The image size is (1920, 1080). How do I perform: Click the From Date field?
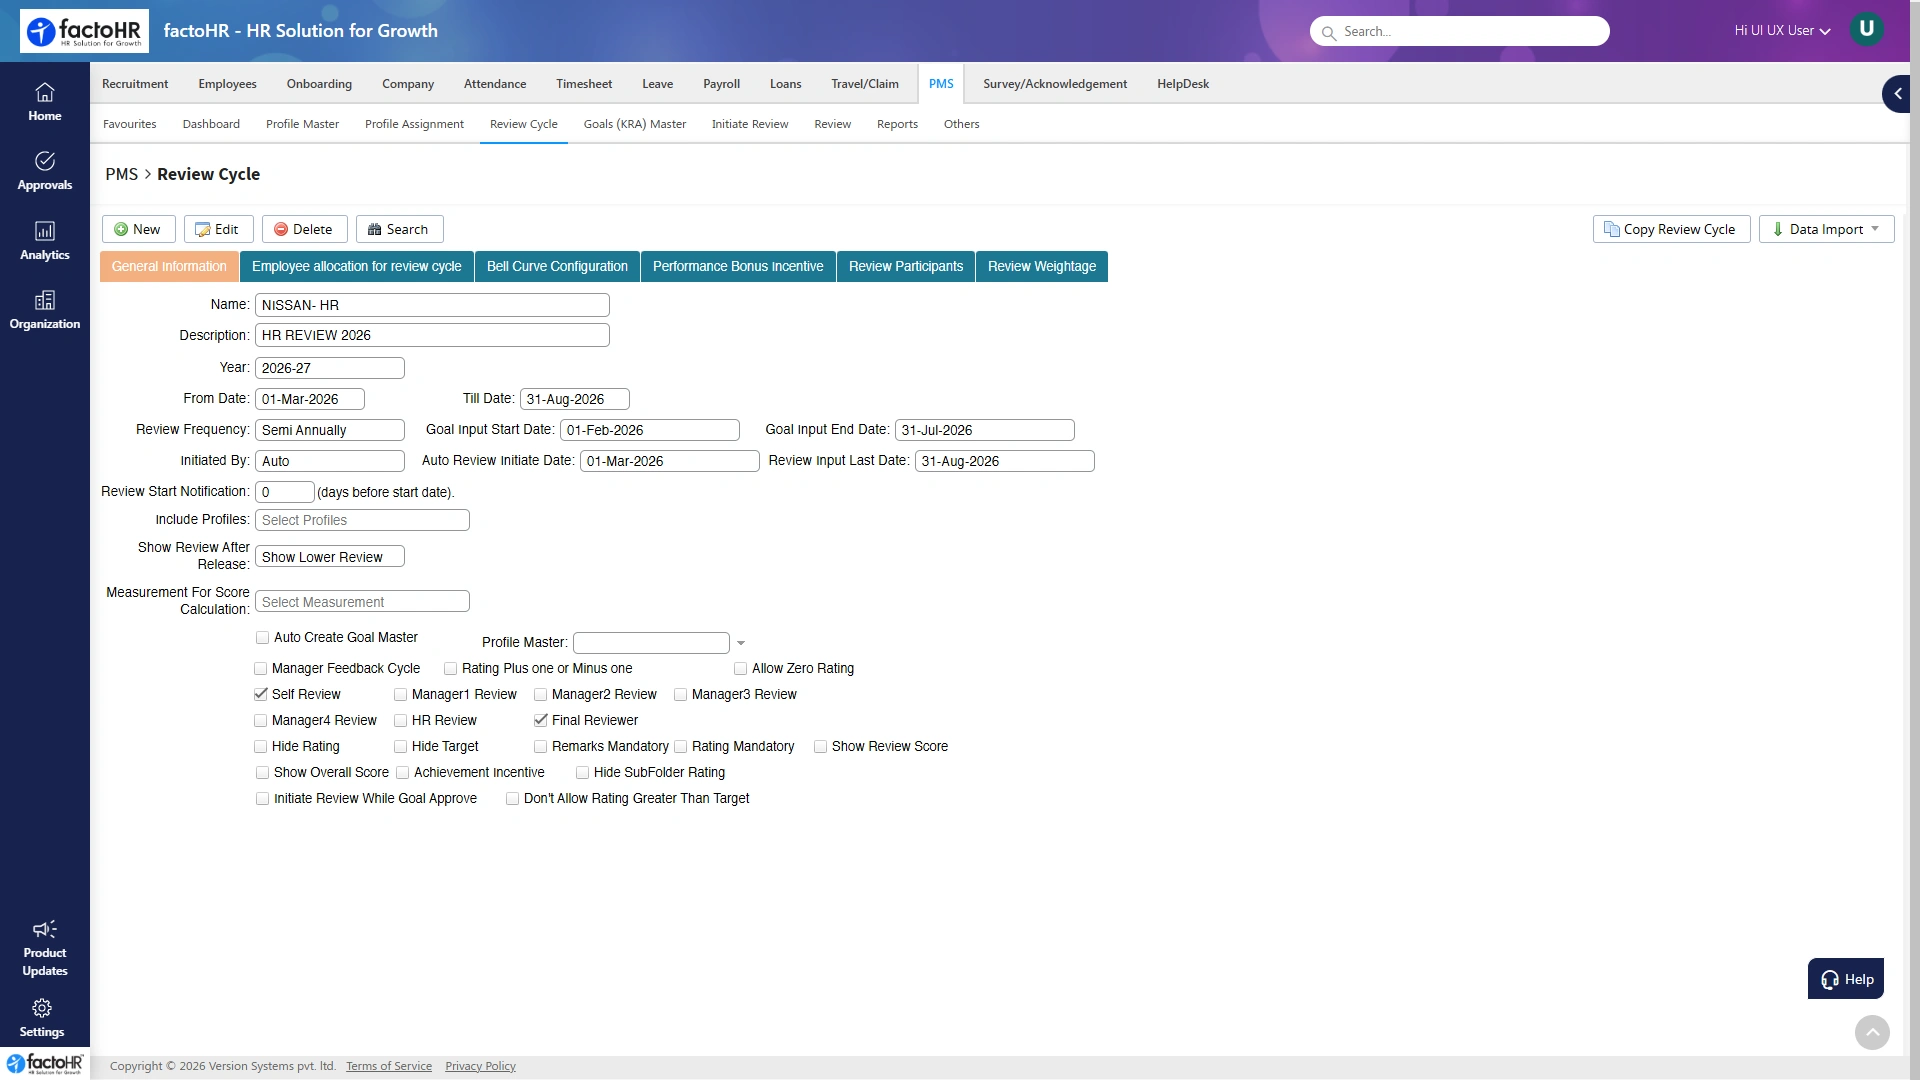[310, 399]
